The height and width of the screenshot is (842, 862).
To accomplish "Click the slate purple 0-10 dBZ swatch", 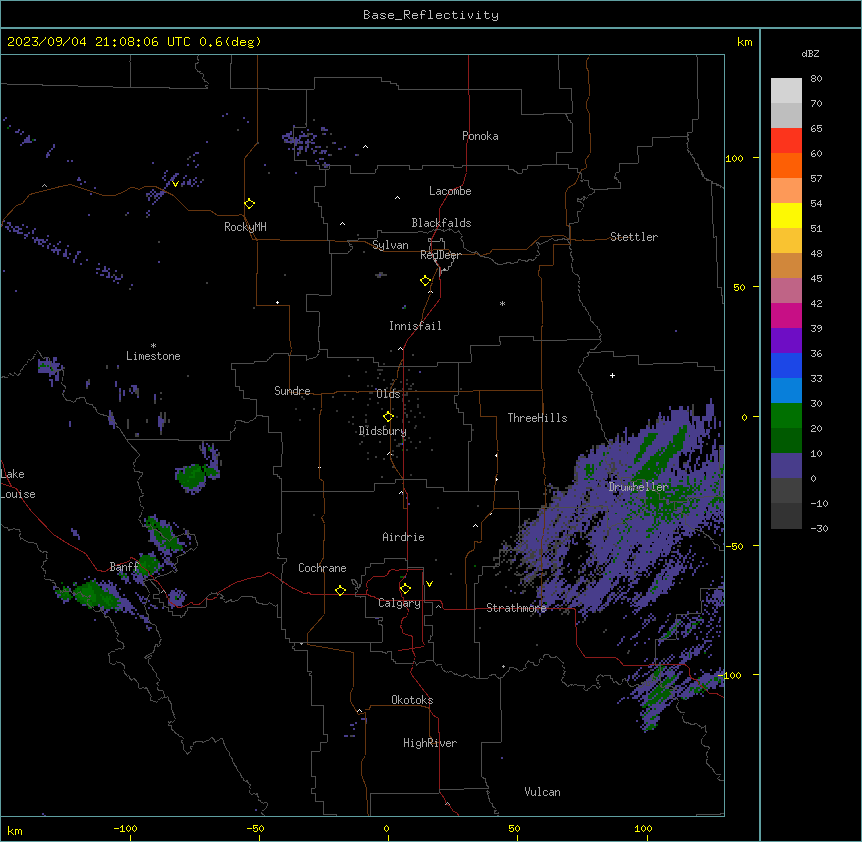I will point(786,466).
